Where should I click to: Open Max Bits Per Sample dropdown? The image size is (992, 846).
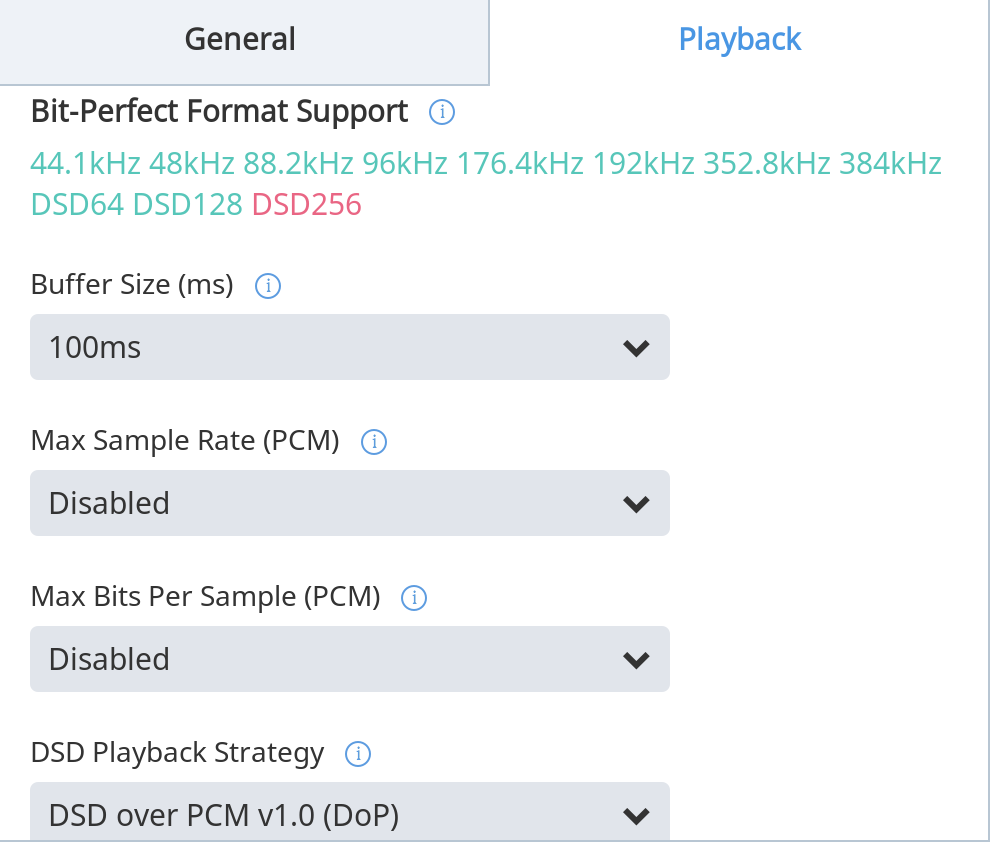[x=349, y=659]
